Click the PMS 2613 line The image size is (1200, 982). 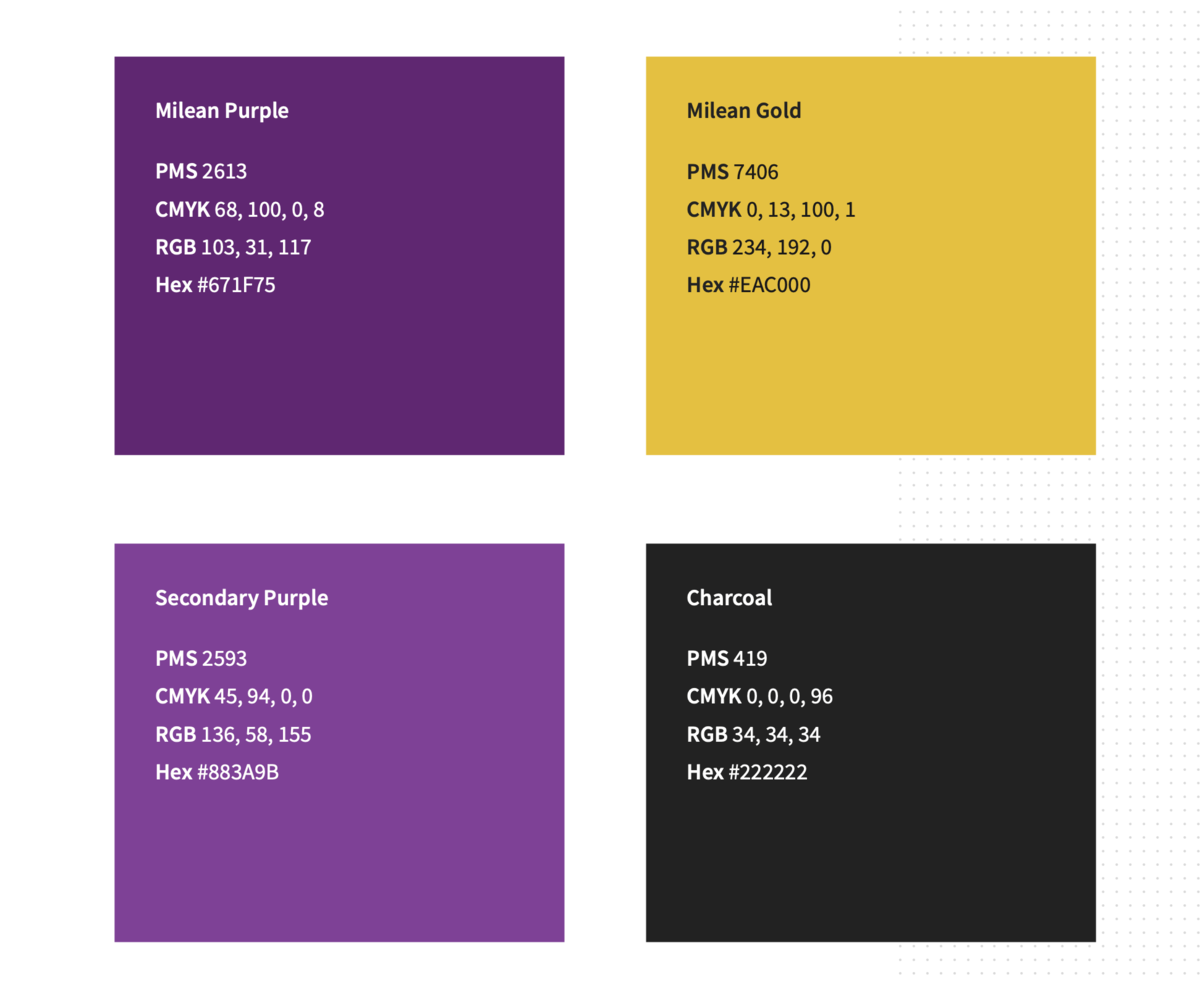(x=201, y=171)
